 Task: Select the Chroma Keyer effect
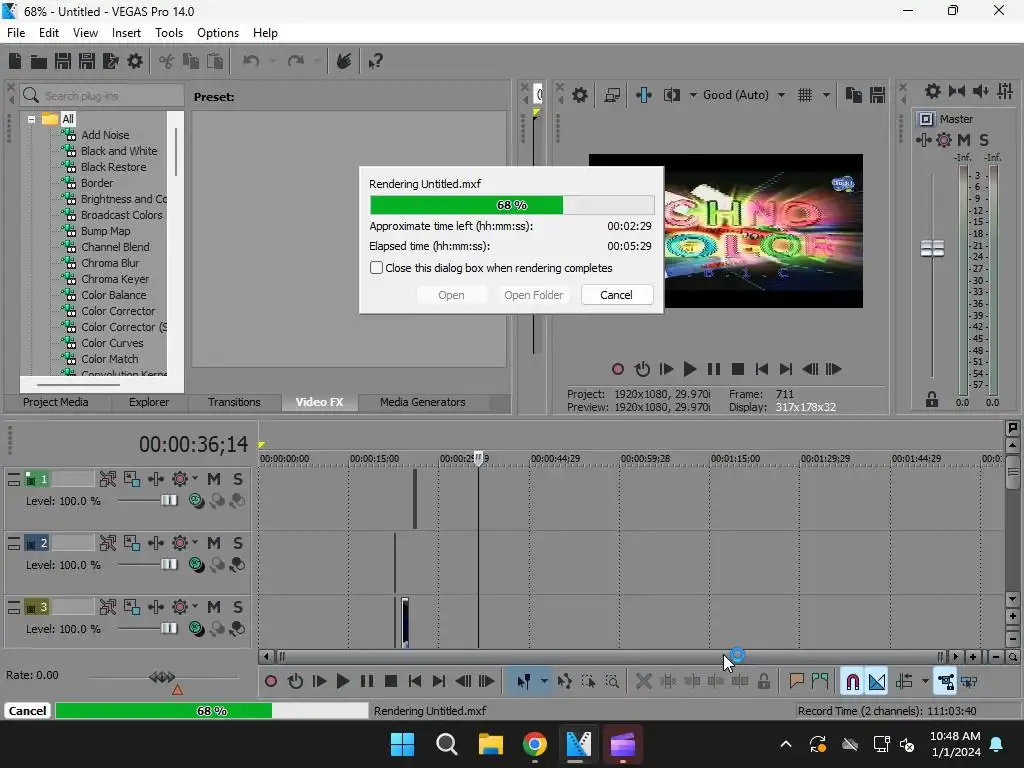coord(115,279)
